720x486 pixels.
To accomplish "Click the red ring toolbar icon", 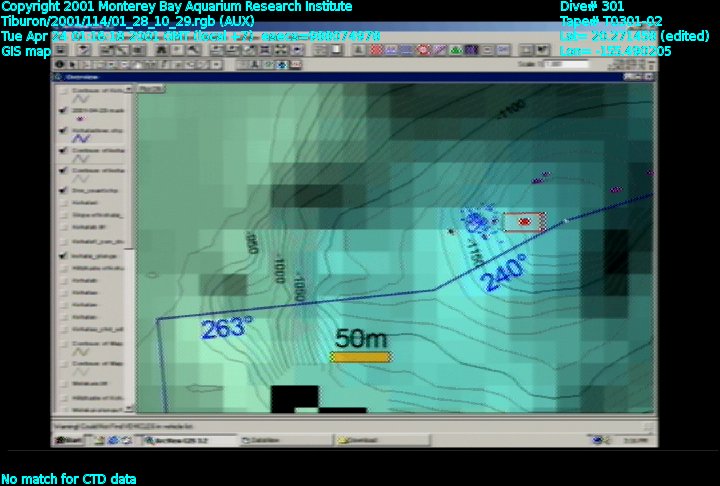I will click(x=423, y=50).
